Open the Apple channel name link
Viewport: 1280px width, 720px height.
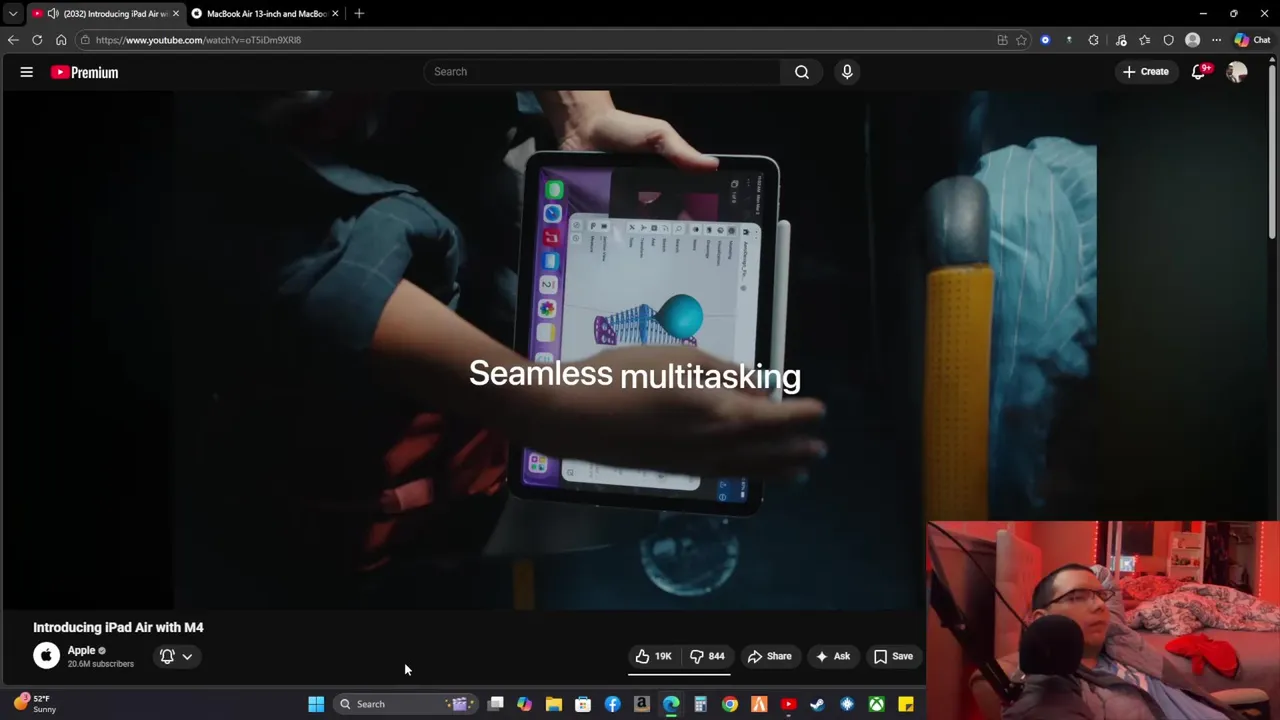pos(81,650)
